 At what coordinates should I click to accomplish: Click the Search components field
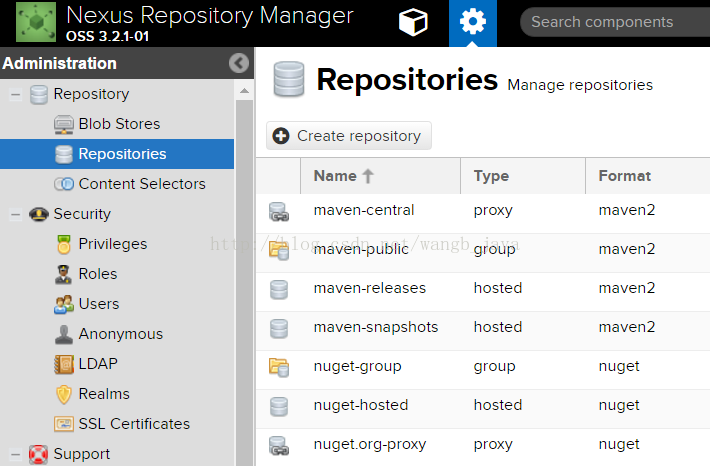[616, 22]
